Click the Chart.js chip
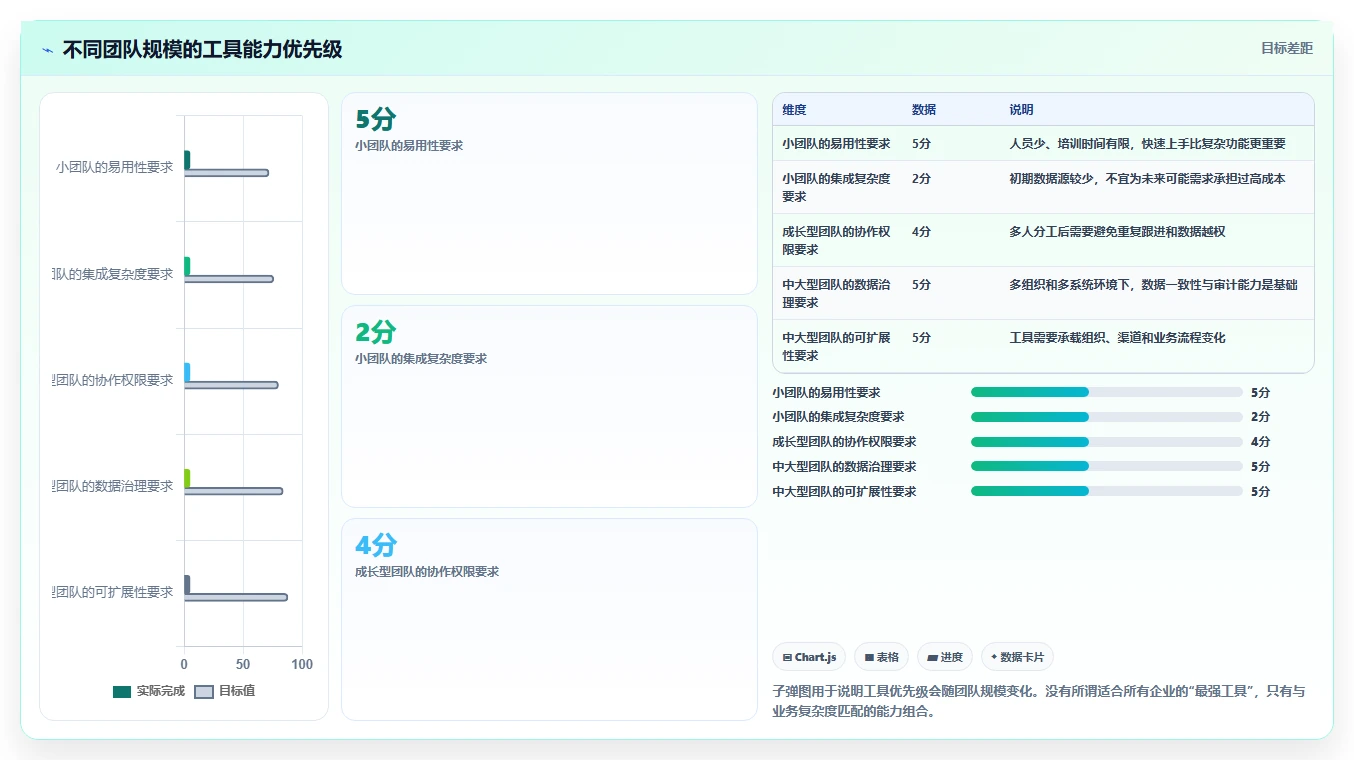Image resolution: width=1354 pixels, height=760 pixels. pos(809,657)
